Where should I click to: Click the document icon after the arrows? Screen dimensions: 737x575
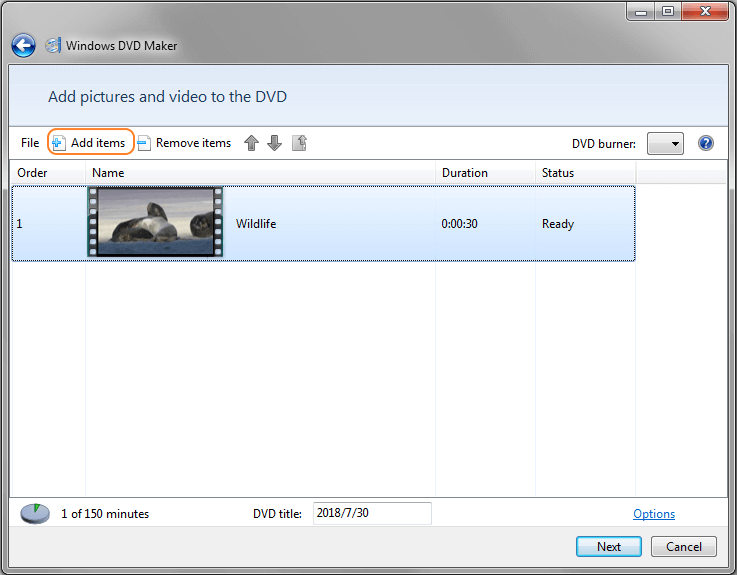pos(299,143)
